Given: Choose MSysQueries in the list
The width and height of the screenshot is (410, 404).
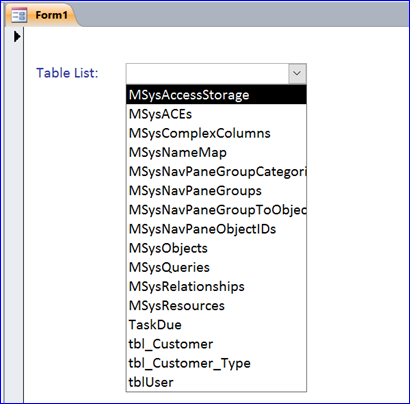Looking at the screenshot, I should click(216, 267).
